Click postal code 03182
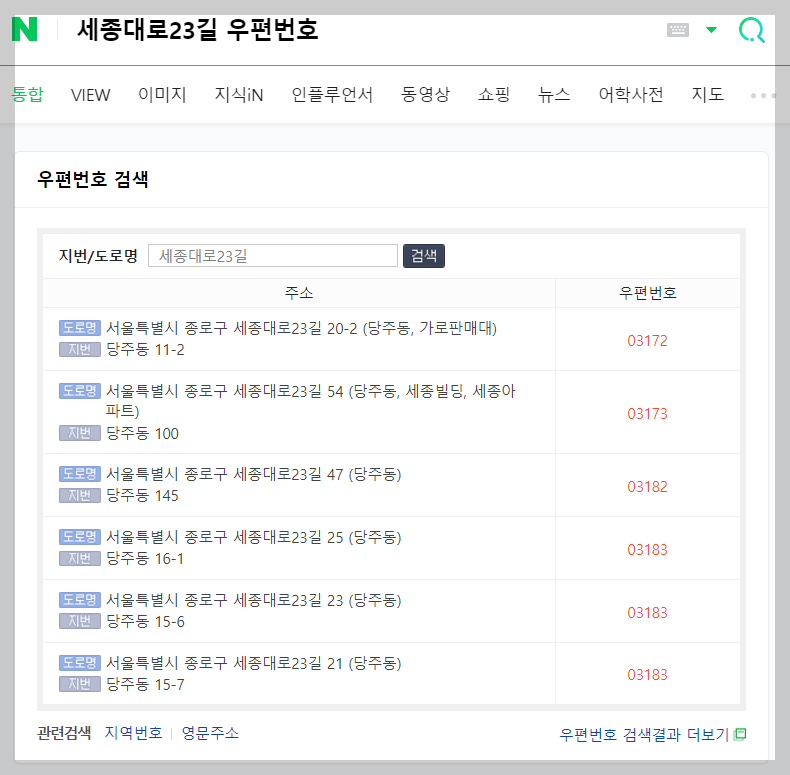This screenshot has width=790, height=775. pyautogui.click(x=647, y=487)
